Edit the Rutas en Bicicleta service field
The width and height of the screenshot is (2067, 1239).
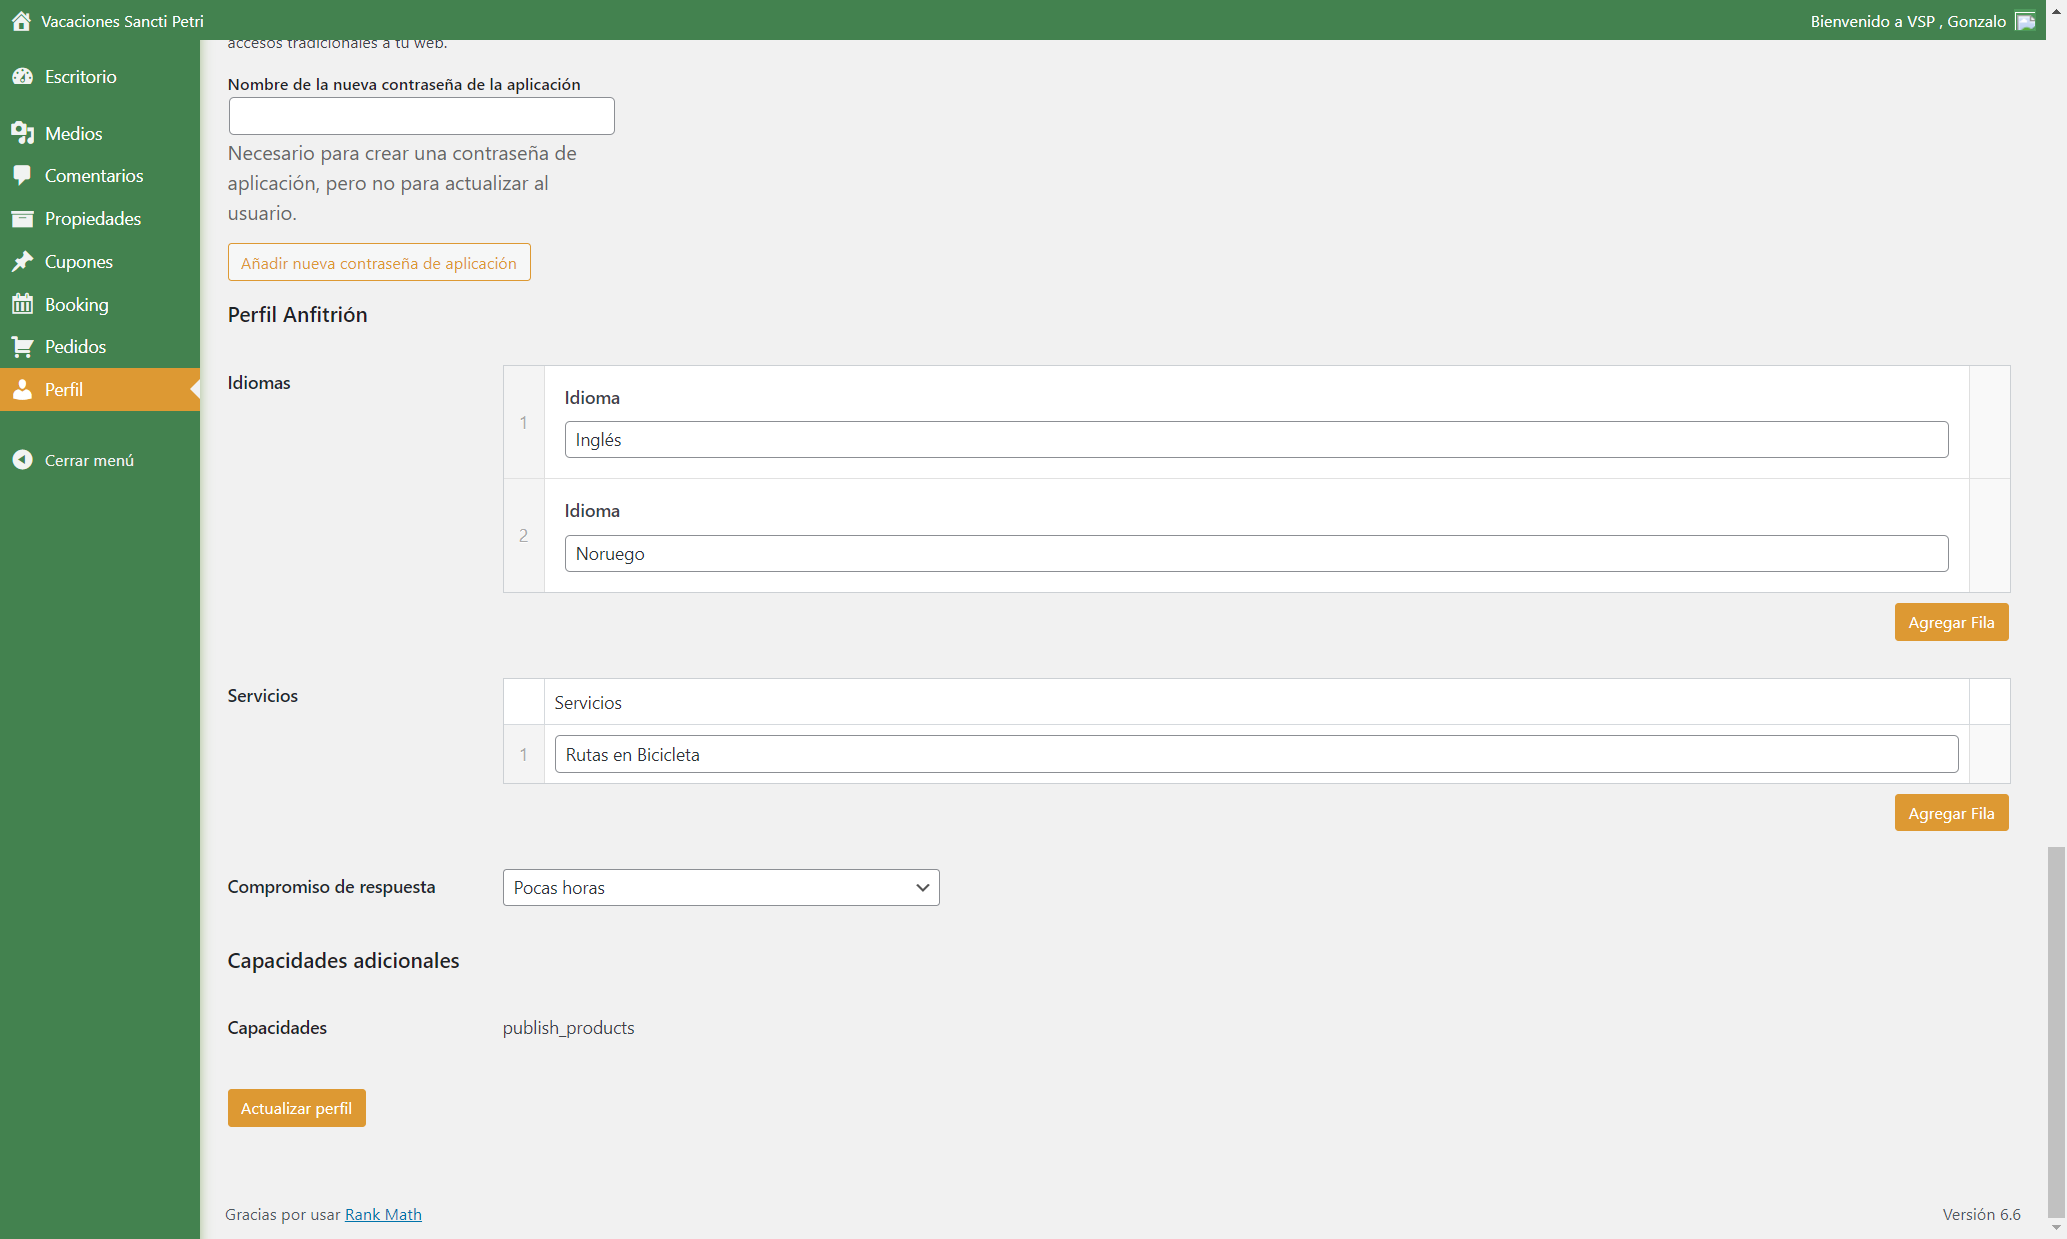pos(1256,755)
